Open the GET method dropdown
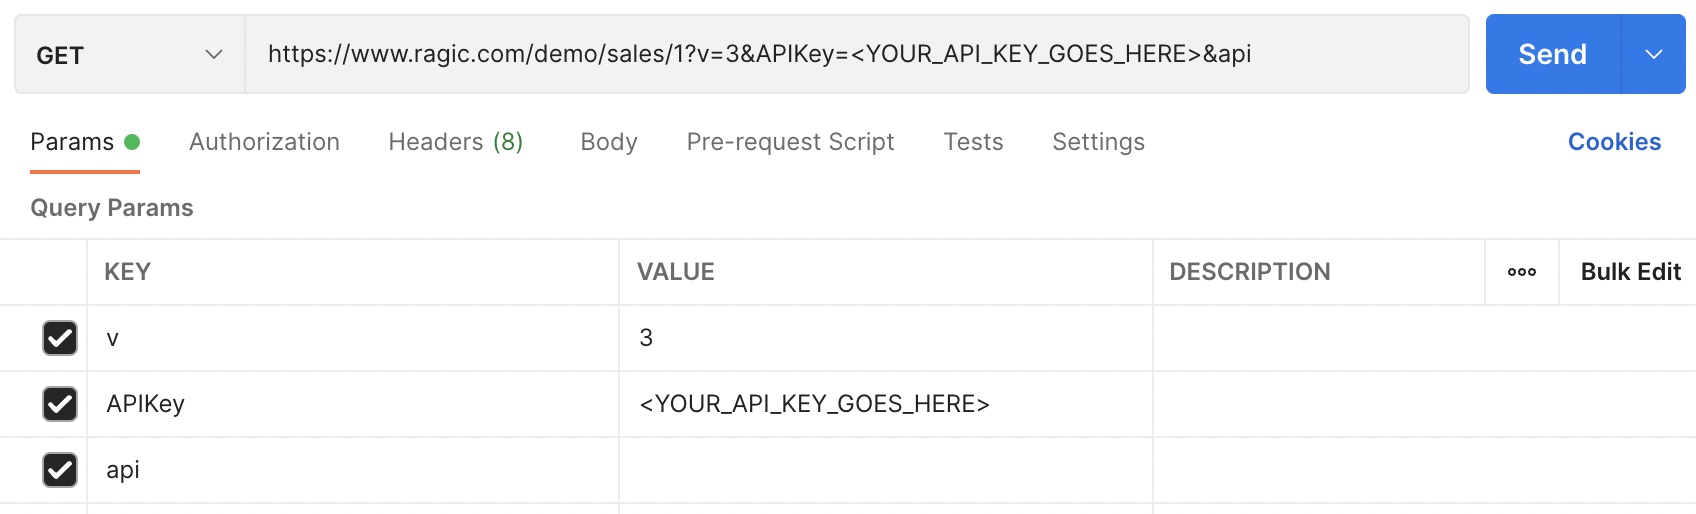 (x=129, y=55)
